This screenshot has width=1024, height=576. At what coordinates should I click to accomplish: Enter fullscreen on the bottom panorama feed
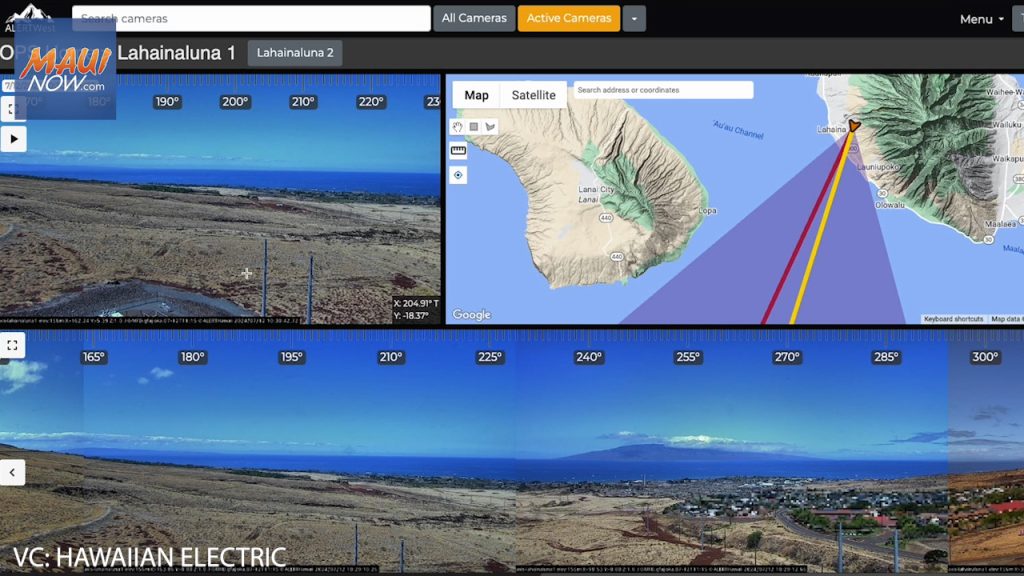tap(13, 345)
